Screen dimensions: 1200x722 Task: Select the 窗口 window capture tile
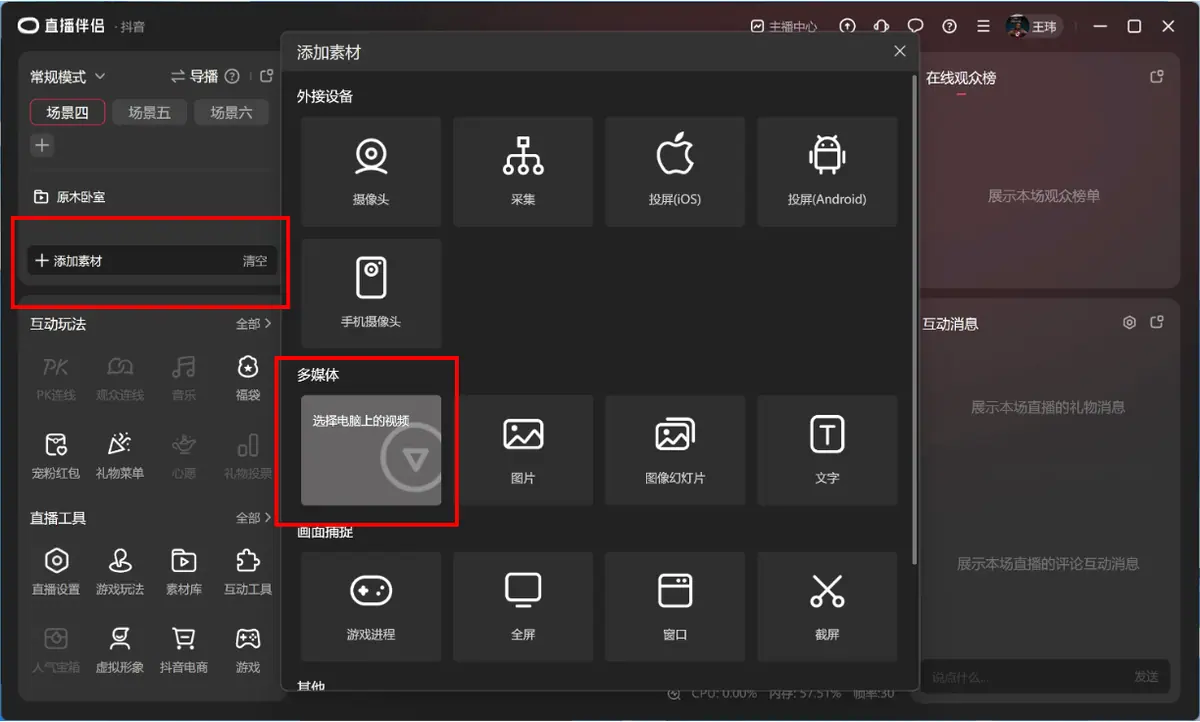(675, 606)
